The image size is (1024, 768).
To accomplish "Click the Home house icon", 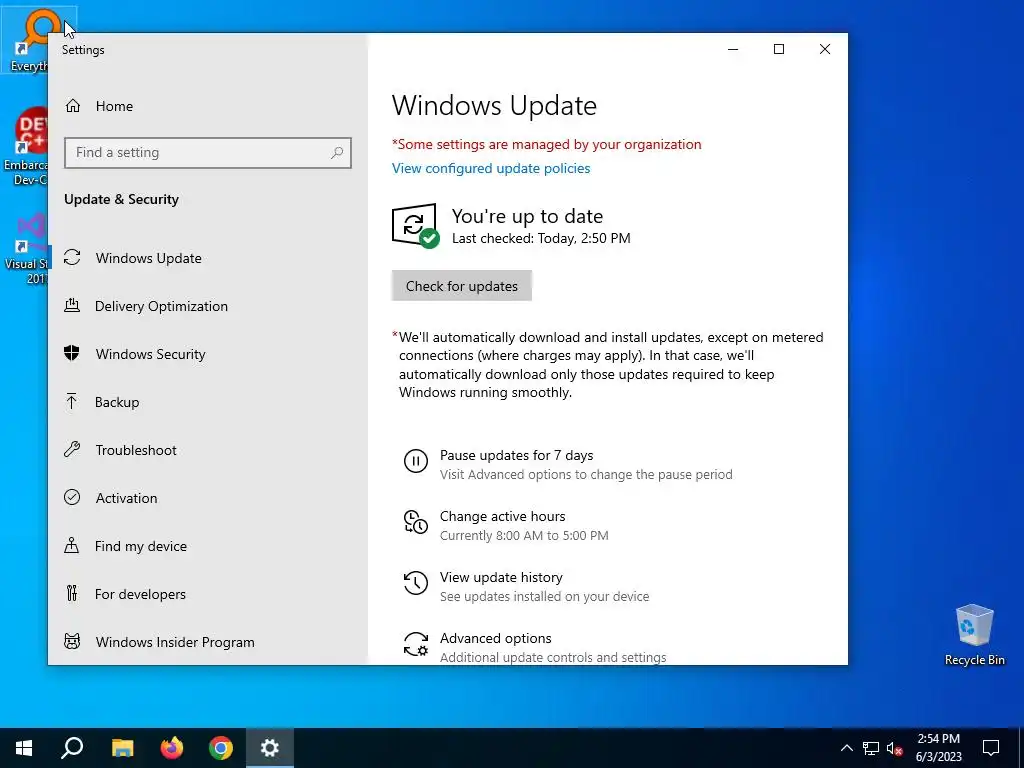I will coord(72,106).
